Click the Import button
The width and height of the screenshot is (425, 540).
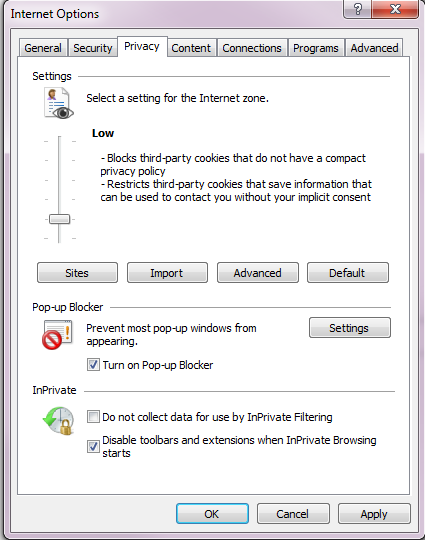(x=167, y=273)
